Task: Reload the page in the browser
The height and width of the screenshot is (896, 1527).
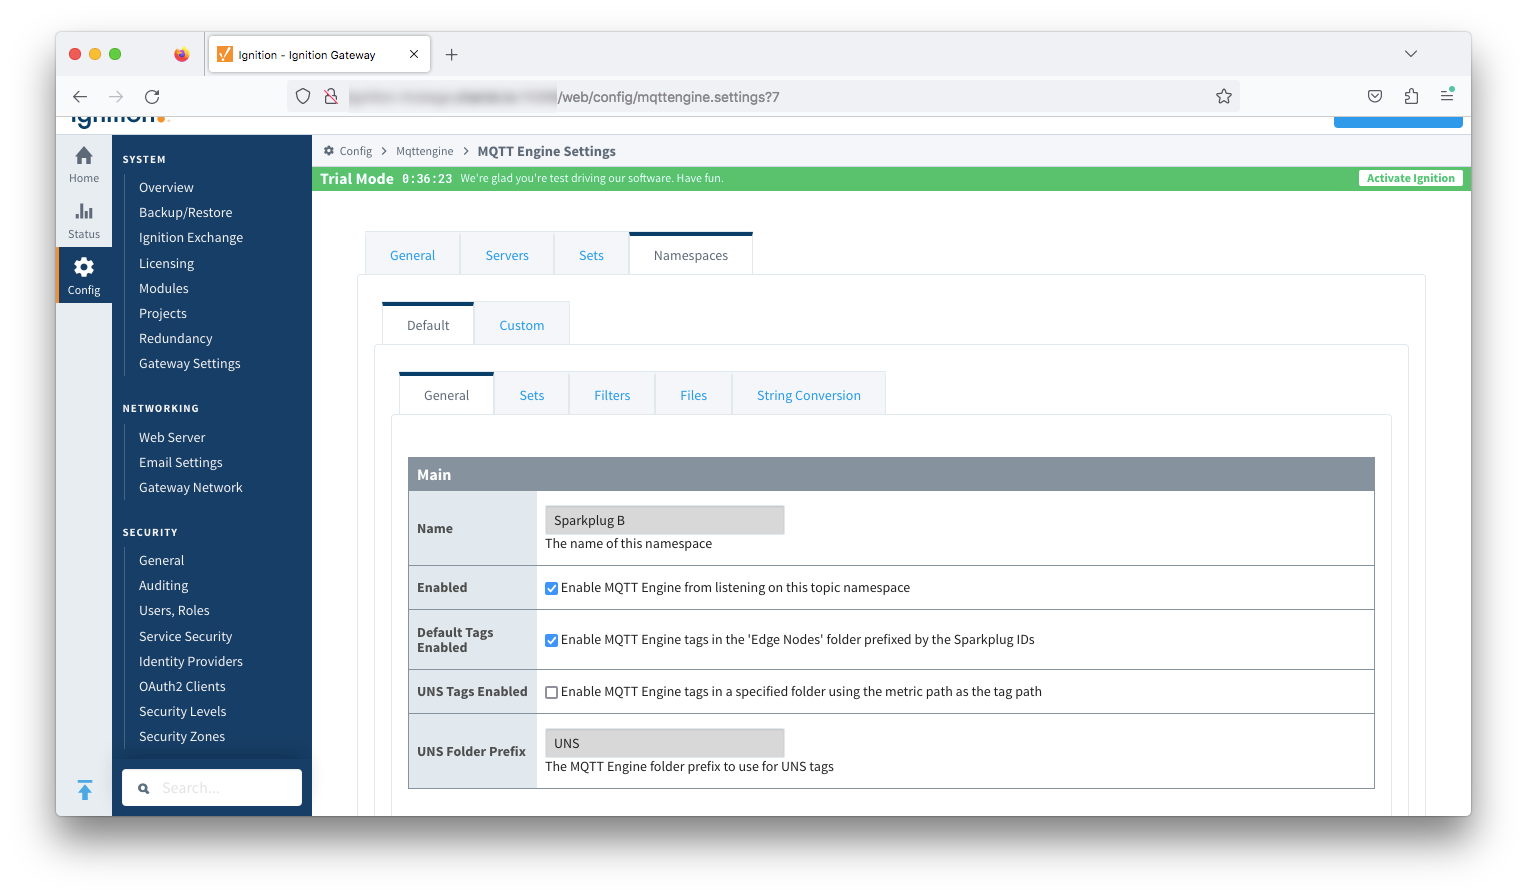Action: [x=152, y=97]
